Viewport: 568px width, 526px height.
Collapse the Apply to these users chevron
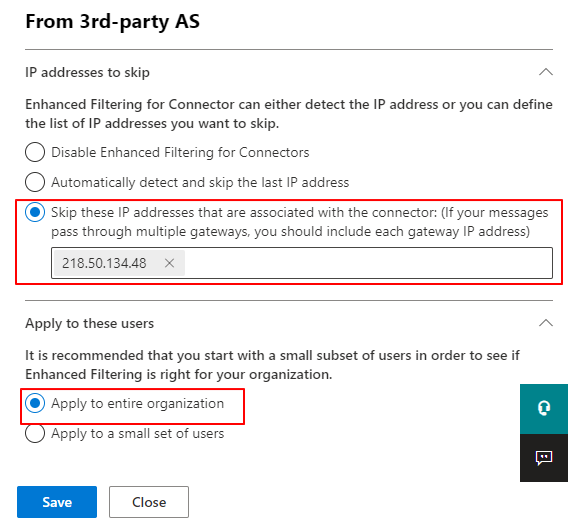pyautogui.click(x=546, y=323)
